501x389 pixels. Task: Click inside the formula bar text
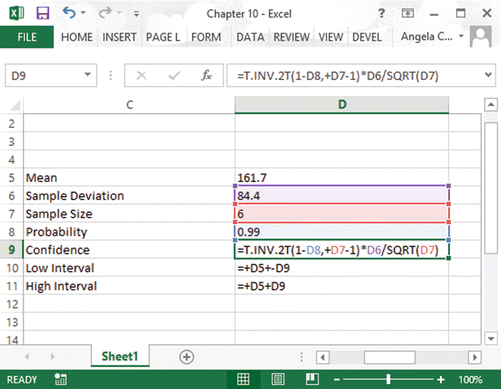click(x=338, y=76)
